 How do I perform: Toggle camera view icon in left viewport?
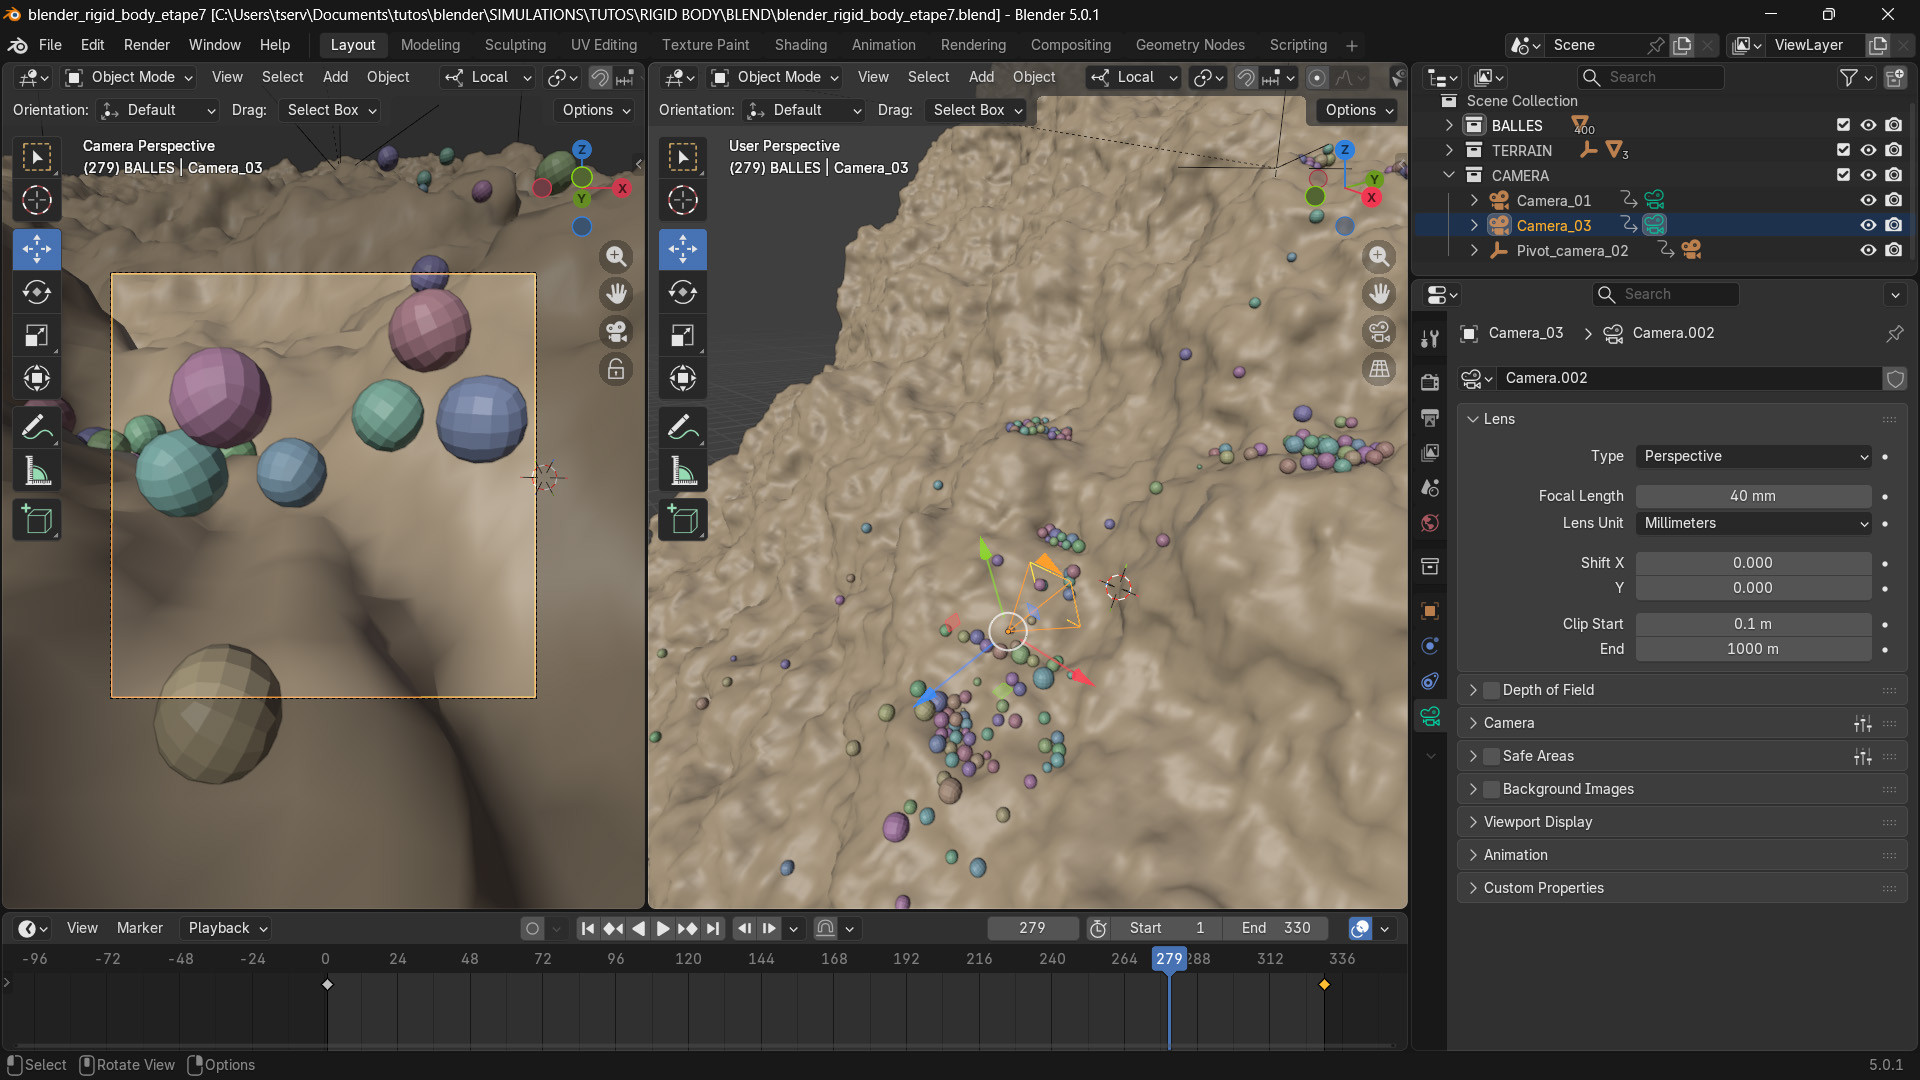[616, 331]
